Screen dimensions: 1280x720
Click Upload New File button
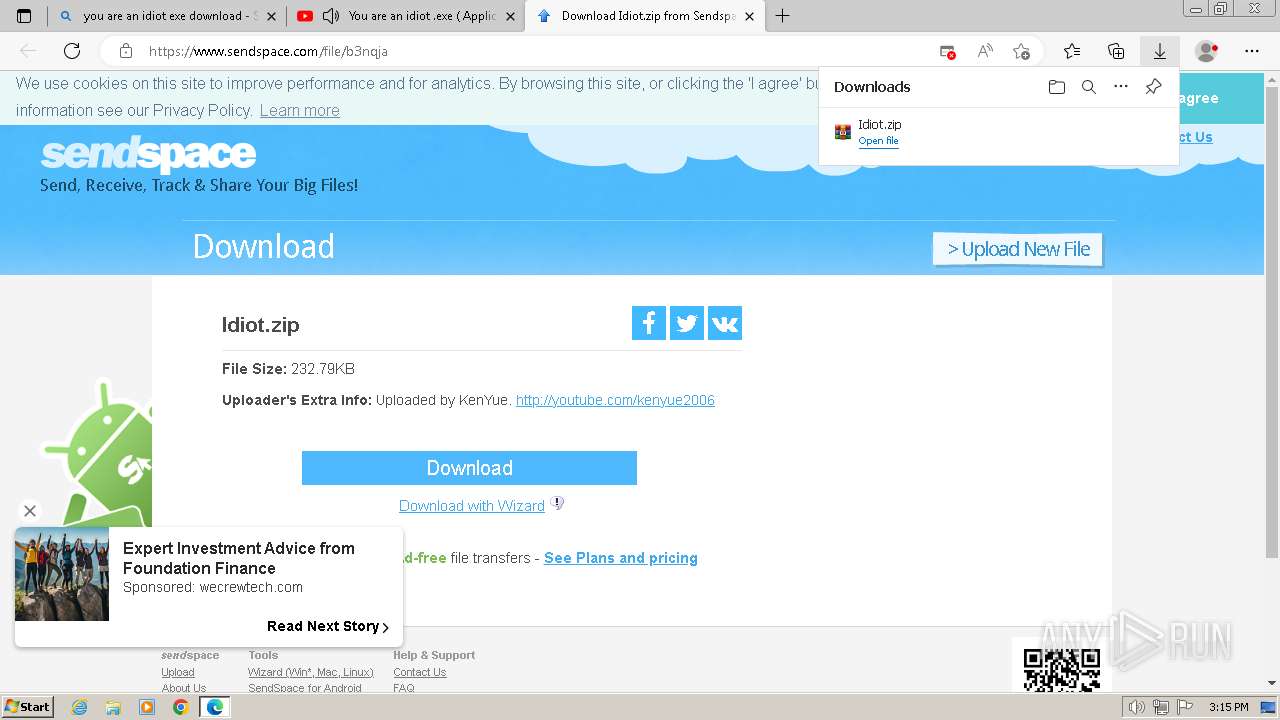[1018, 249]
